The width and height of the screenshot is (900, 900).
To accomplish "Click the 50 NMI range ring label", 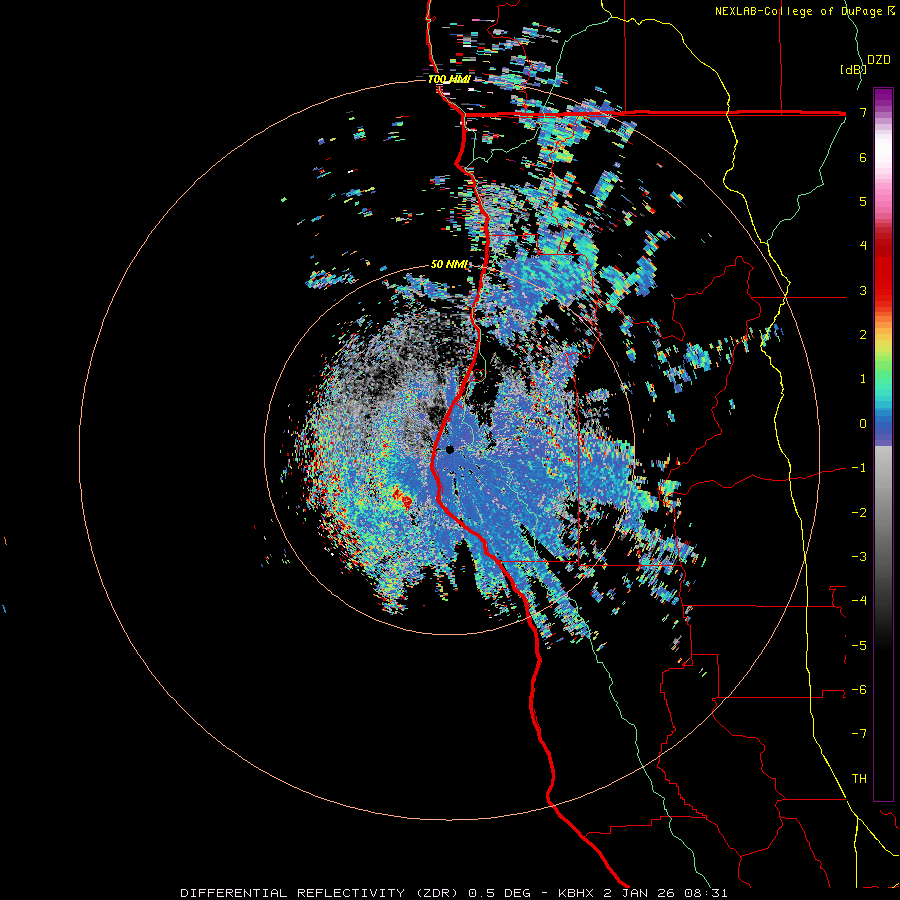I will pos(449,265).
